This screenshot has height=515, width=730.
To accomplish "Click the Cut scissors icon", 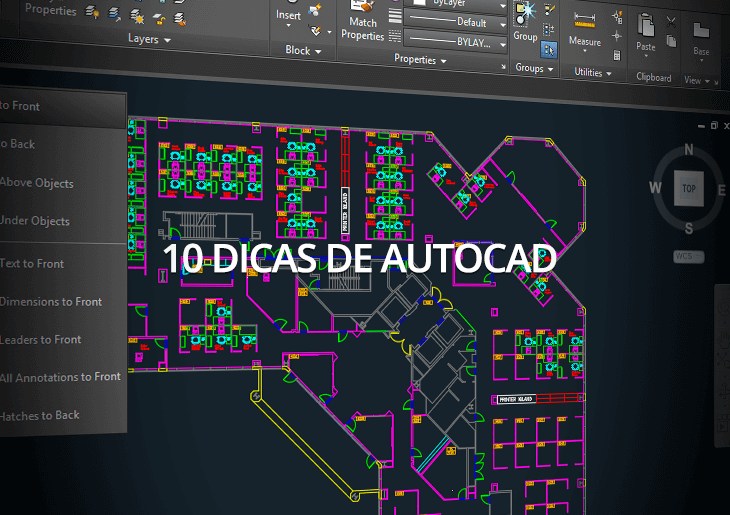I will 671,21.
